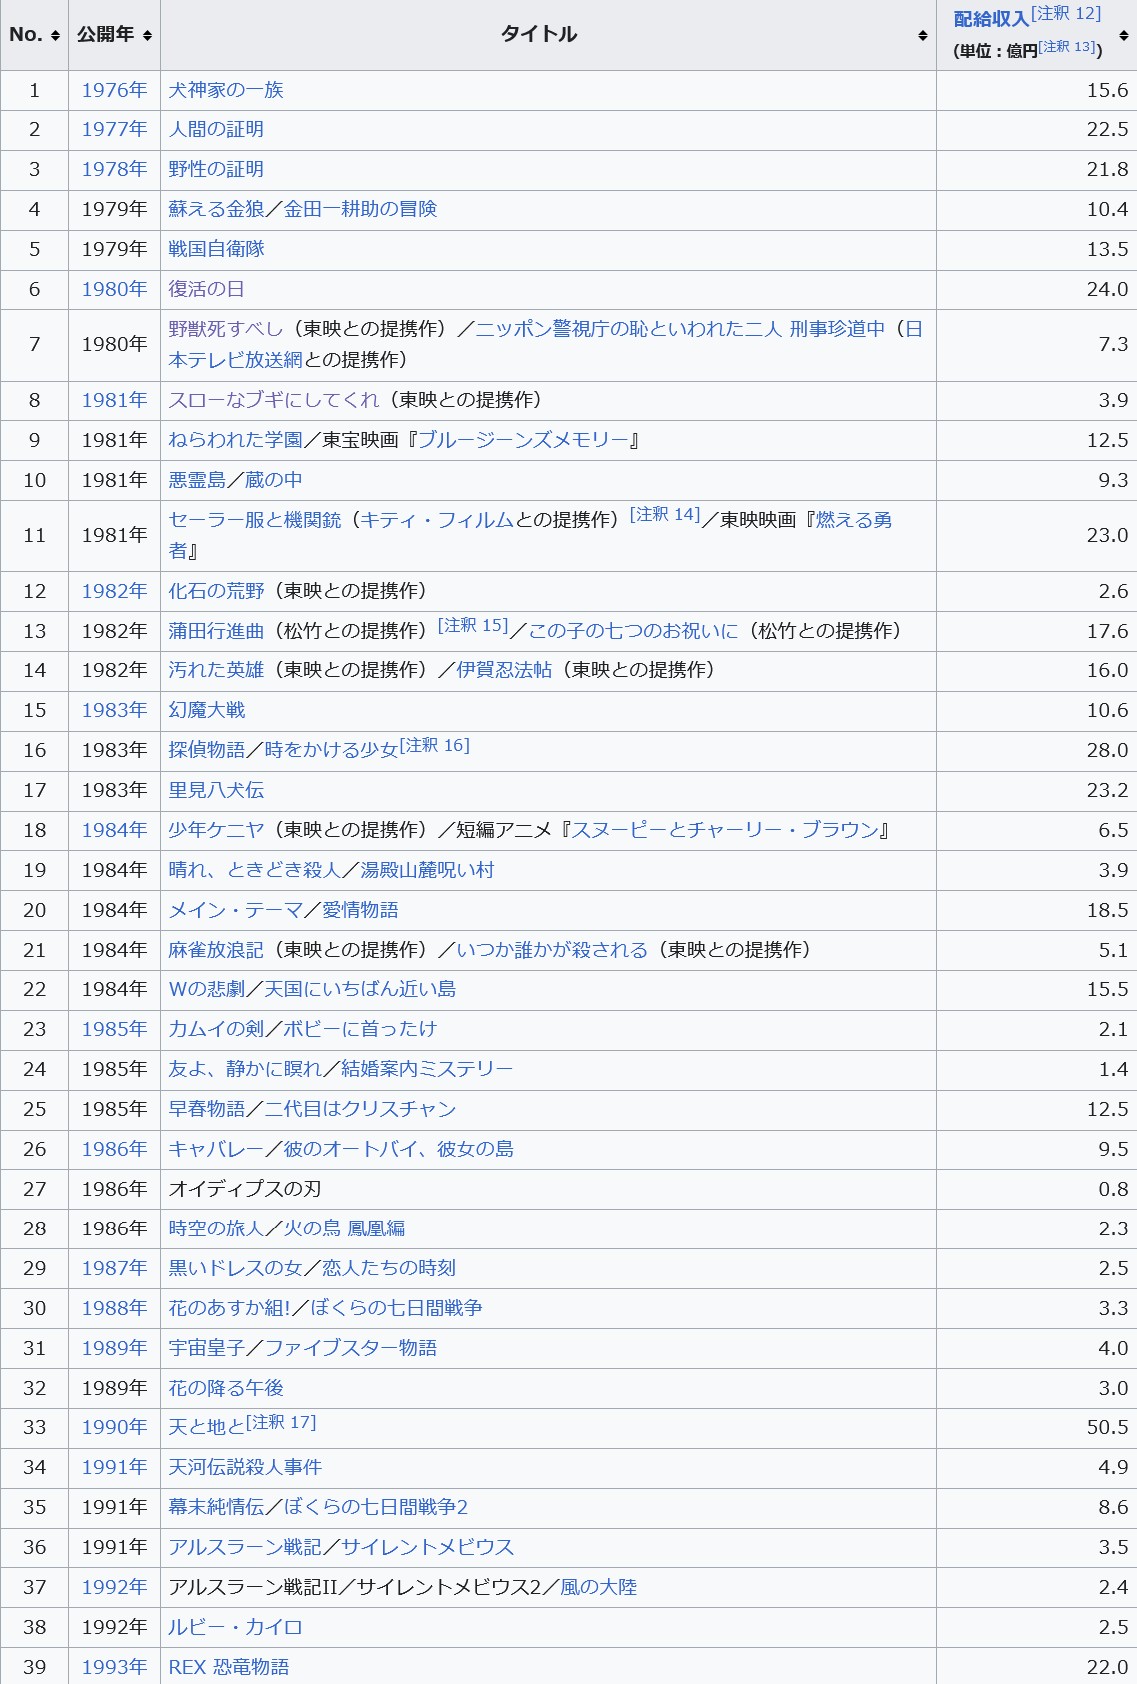Open footnote 注釈 12 in header
Screen dimensions: 1137x1684
click(x=1066, y=13)
